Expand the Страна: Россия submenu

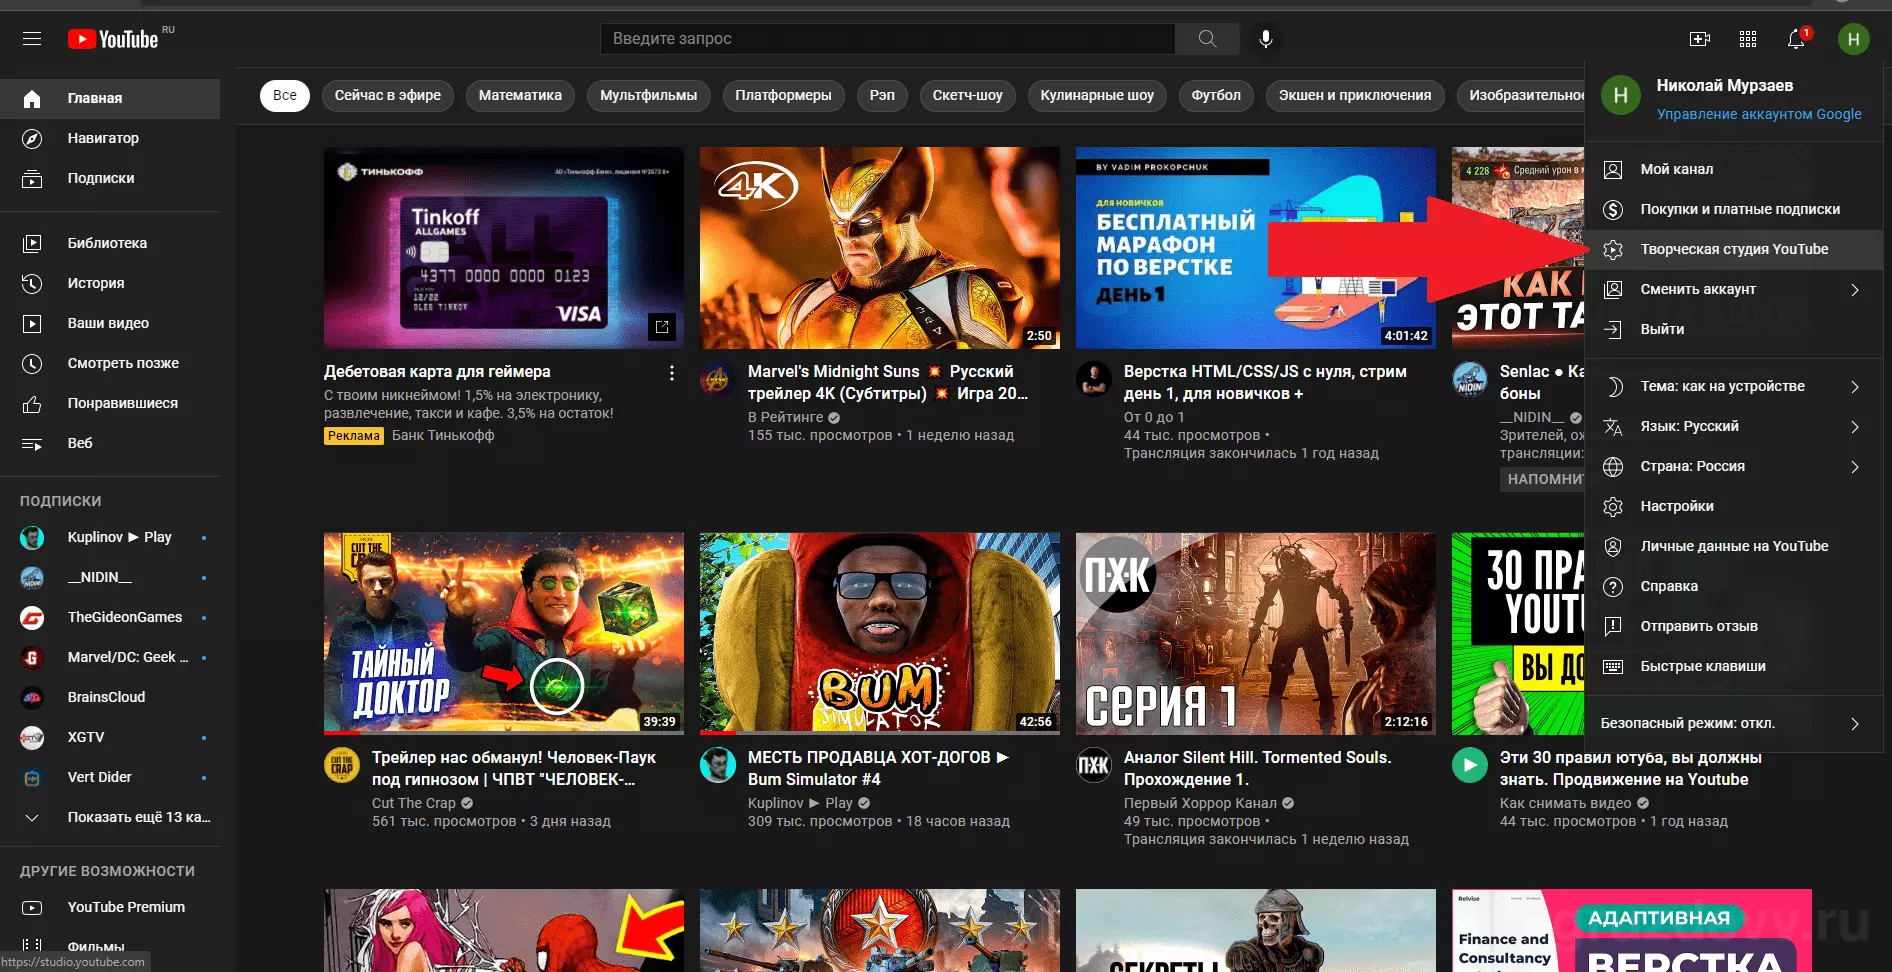point(1734,466)
